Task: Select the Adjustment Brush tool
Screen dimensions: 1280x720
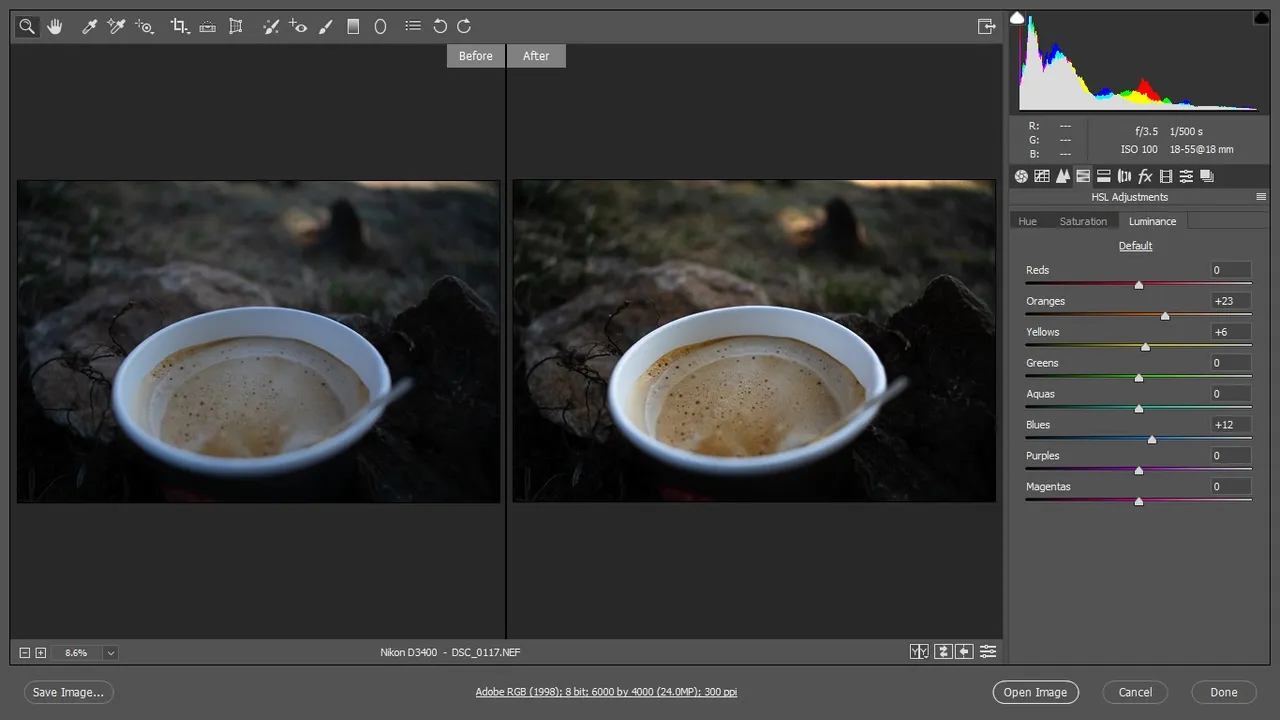Action: 325,27
